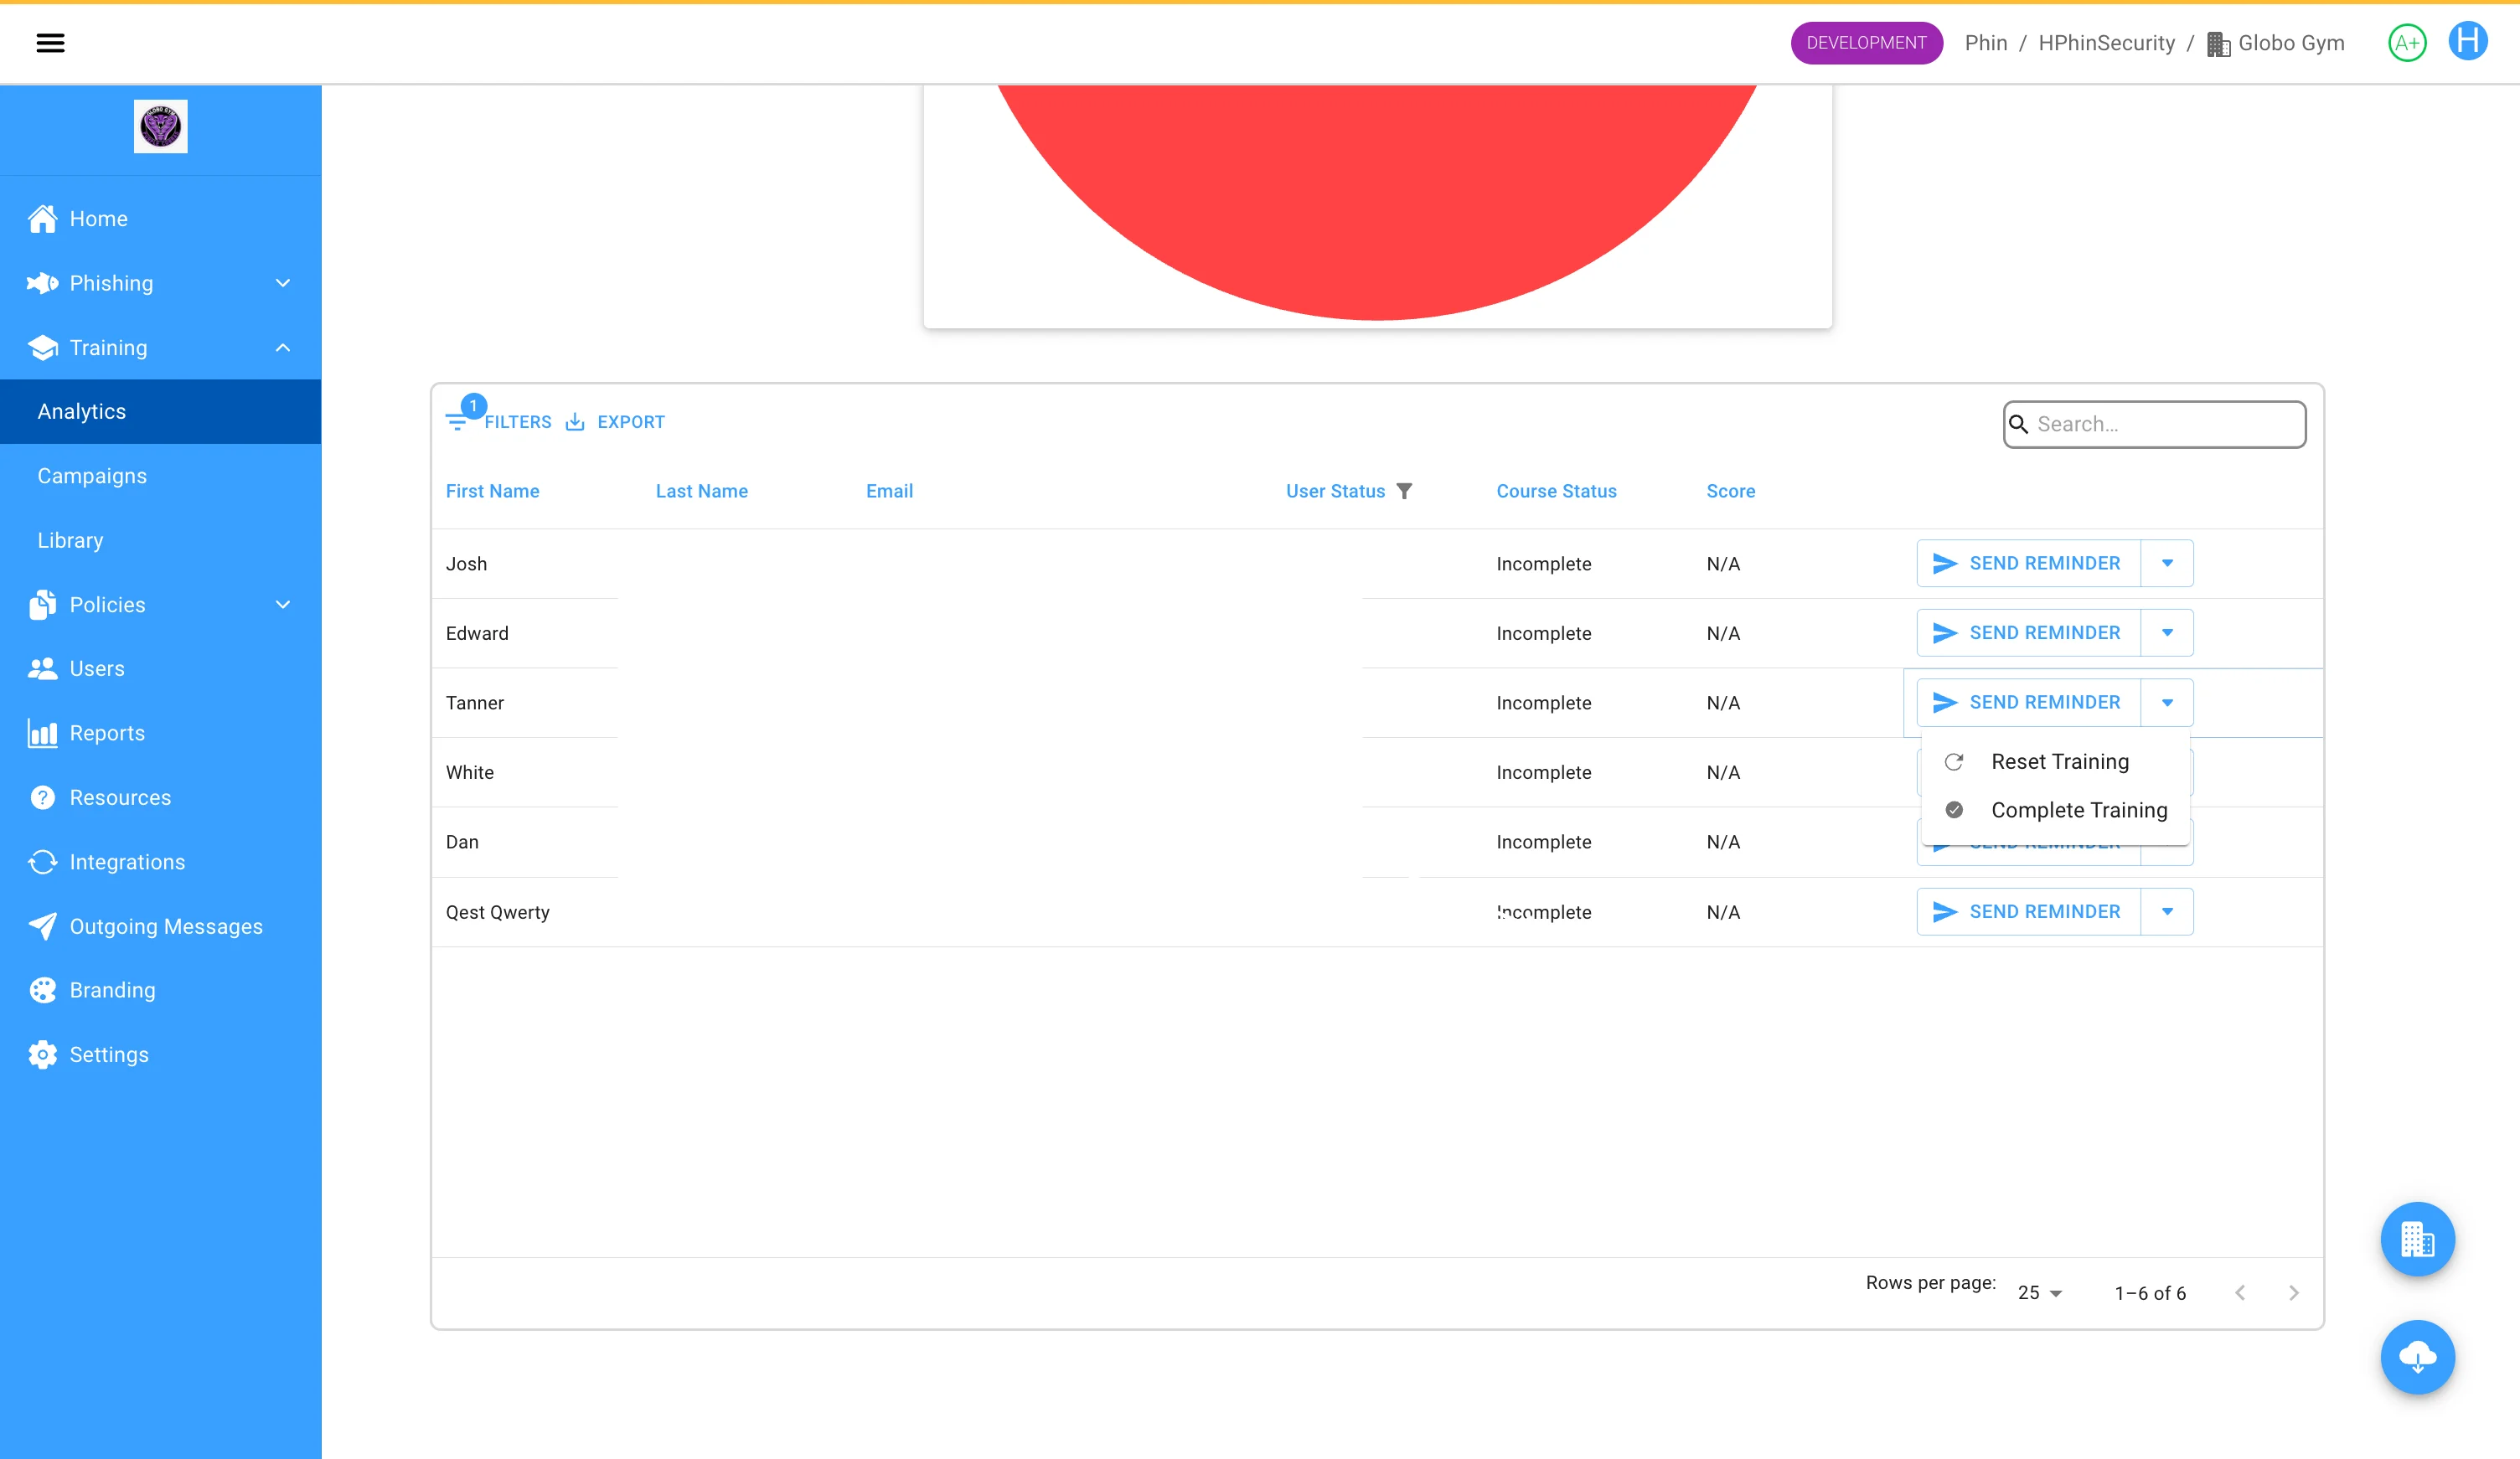Click the cloud download floating button
Viewport: 2520px width, 1459px height.
coord(2417,1357)
